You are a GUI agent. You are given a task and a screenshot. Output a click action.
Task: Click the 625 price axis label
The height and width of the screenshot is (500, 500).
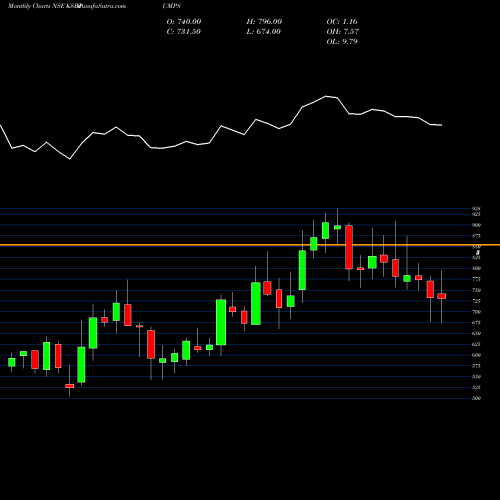(476, 344)
